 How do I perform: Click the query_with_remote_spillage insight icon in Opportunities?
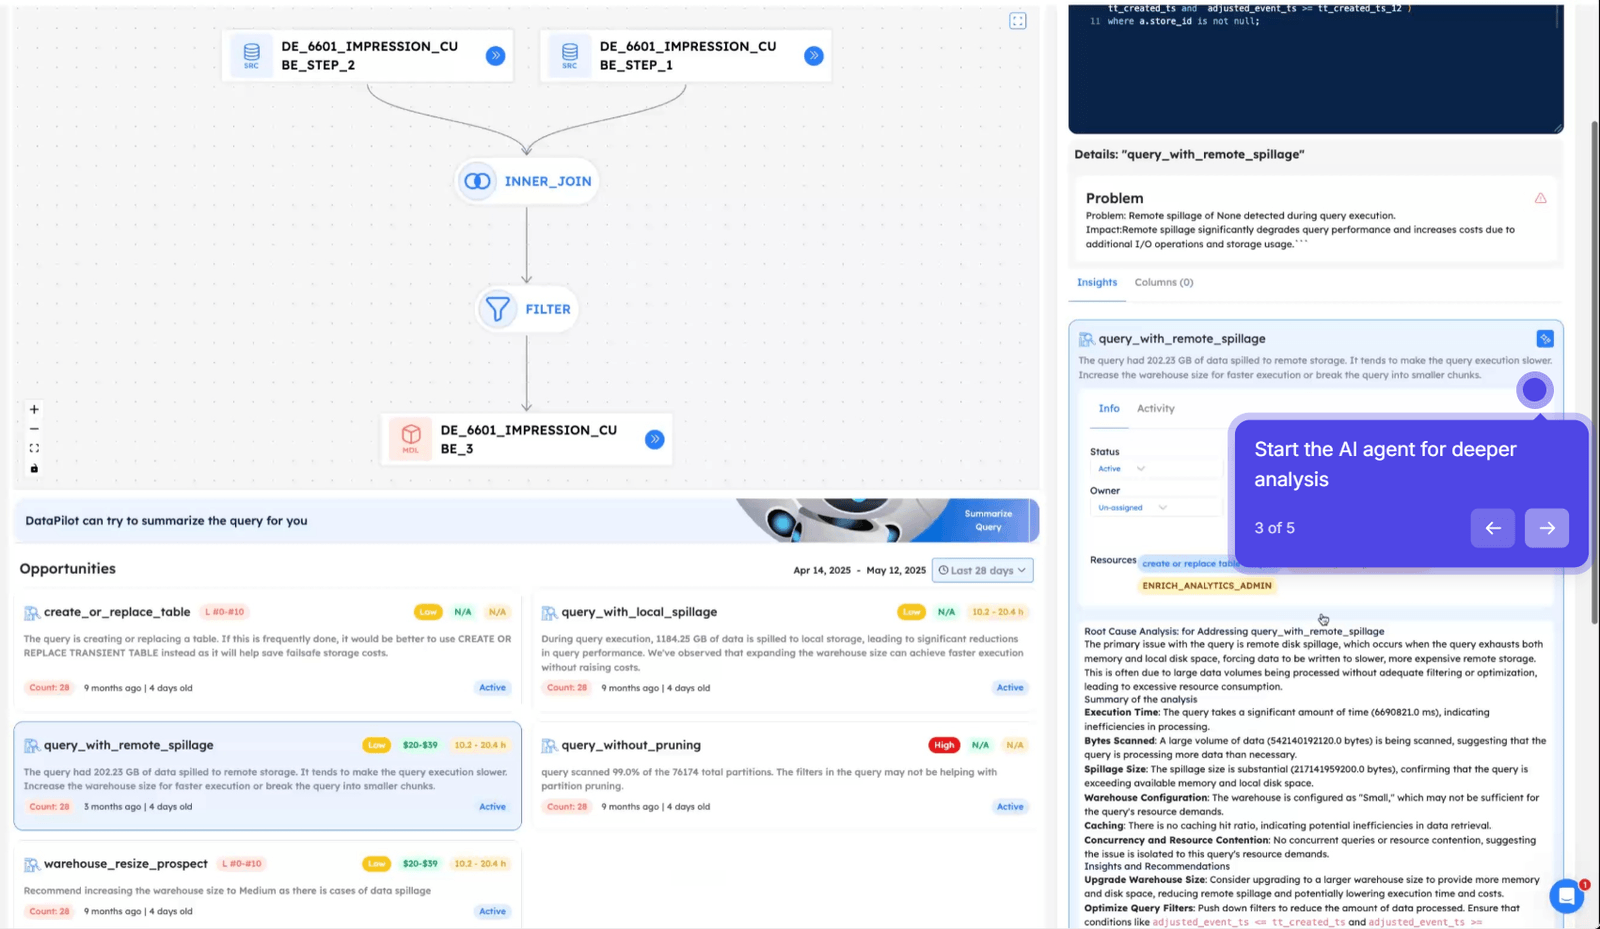click(32, 745)
